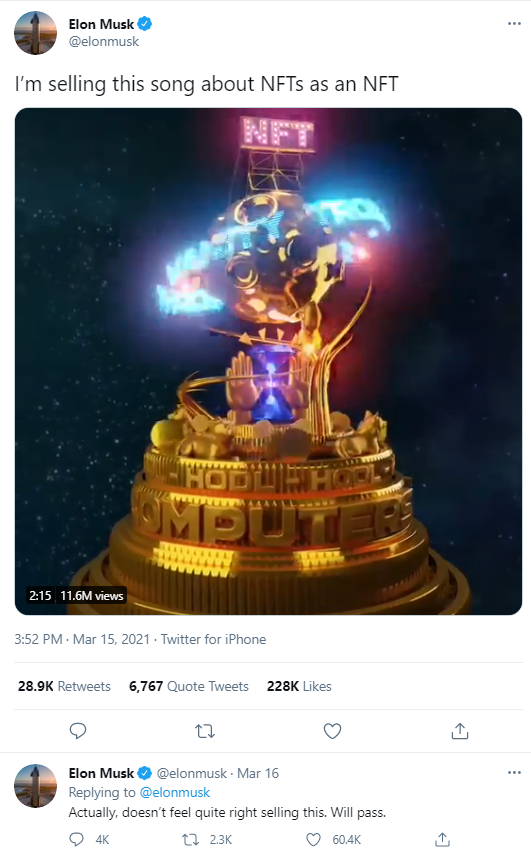Open Elon Musk's profile avatar at top

[36, 33]
